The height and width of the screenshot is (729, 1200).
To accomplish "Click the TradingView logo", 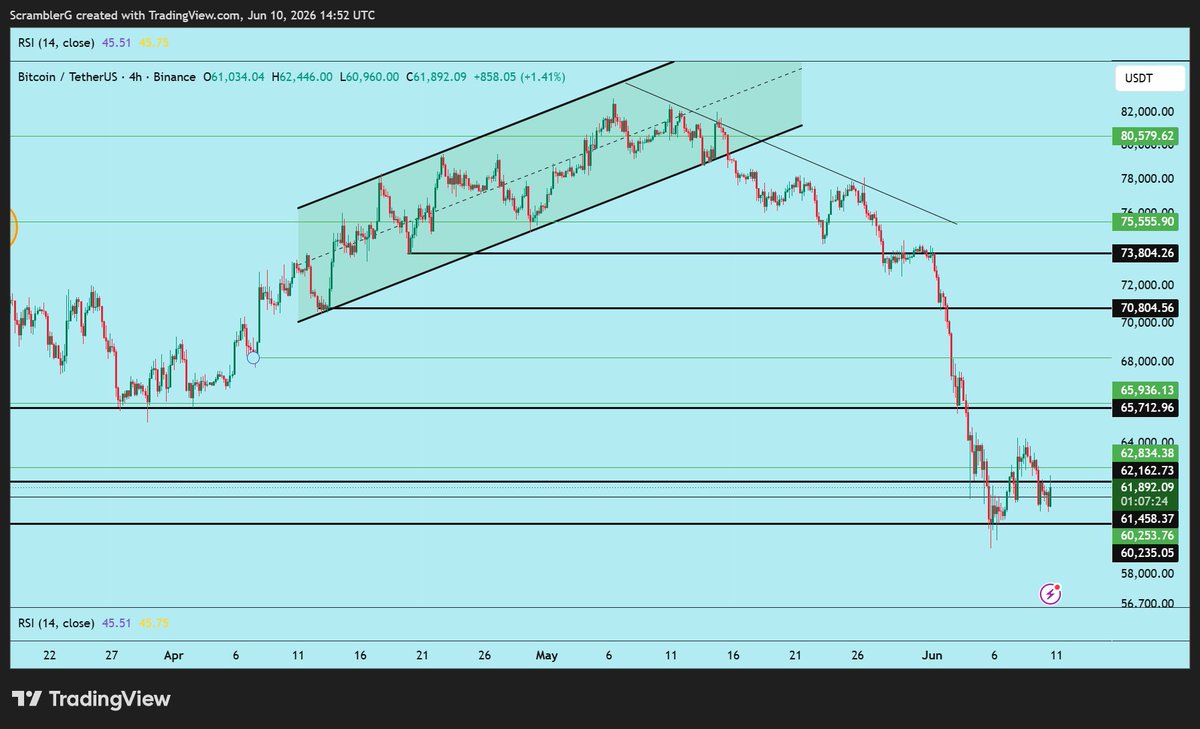I will [x=91, y=699].
